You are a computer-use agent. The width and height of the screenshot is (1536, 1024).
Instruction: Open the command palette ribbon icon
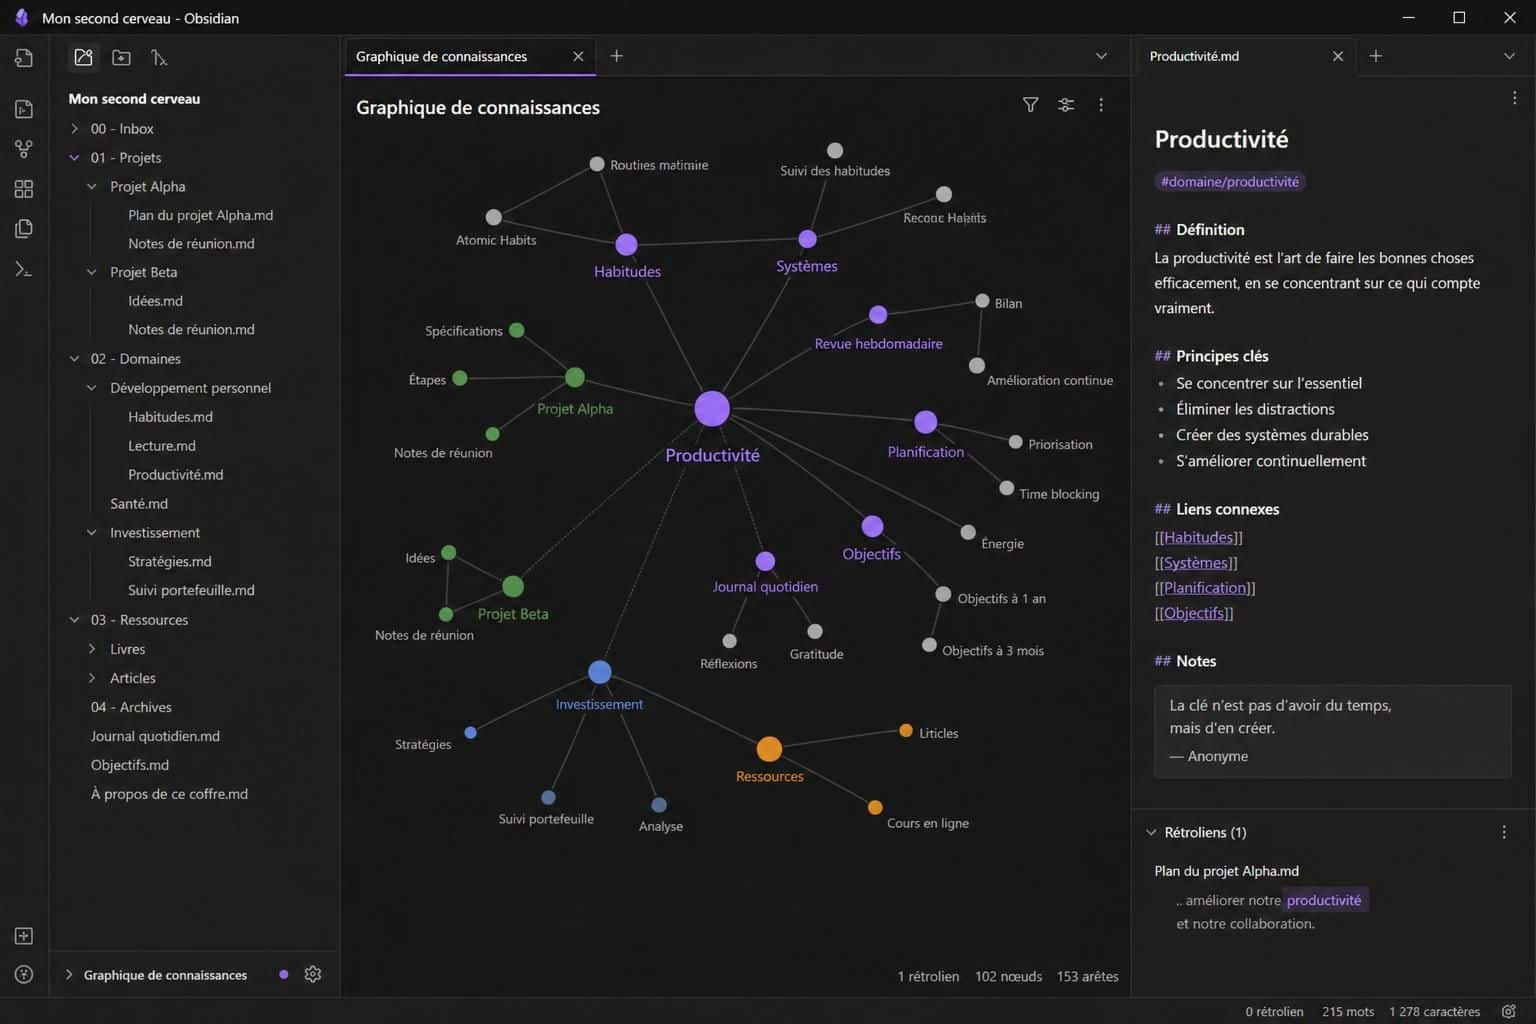tap(24, 269)
